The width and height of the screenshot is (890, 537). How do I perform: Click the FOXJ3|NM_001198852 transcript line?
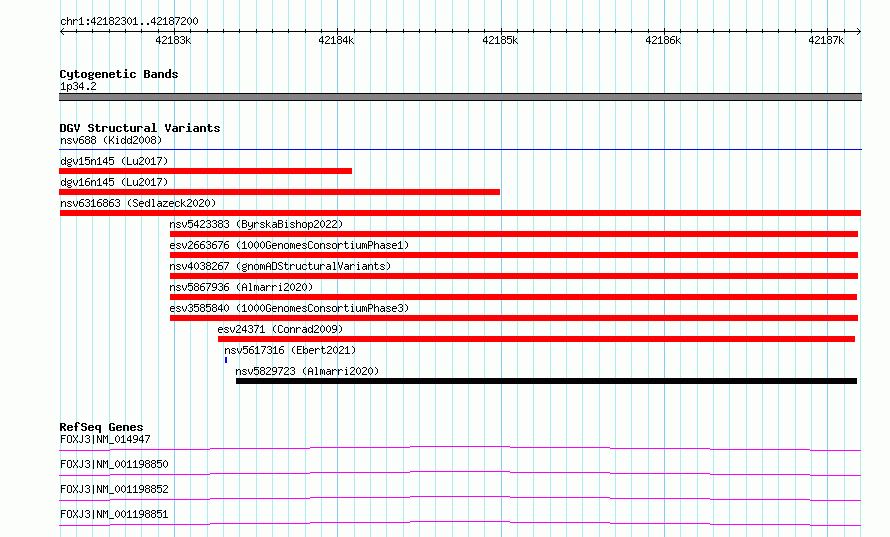pyautogui.click(x=460, y=498)
